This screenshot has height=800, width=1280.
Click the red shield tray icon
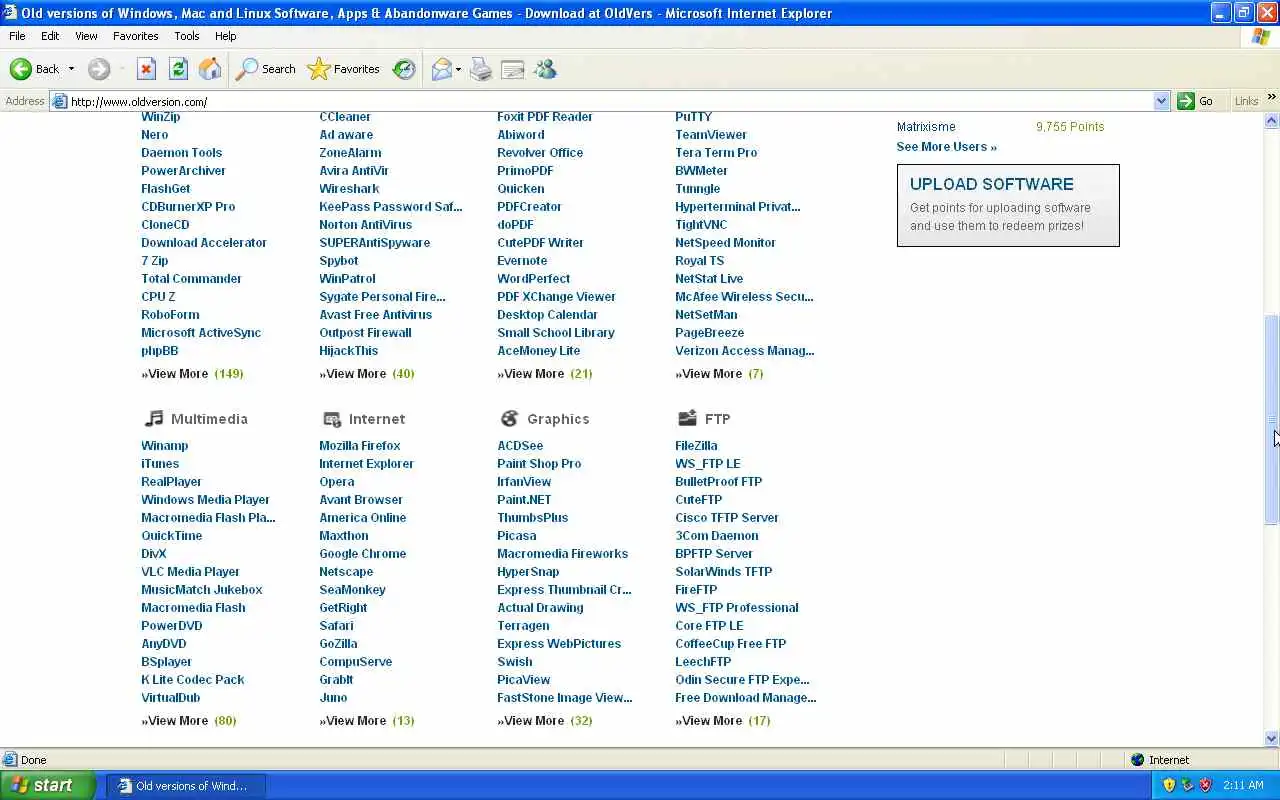point(1205,785)
